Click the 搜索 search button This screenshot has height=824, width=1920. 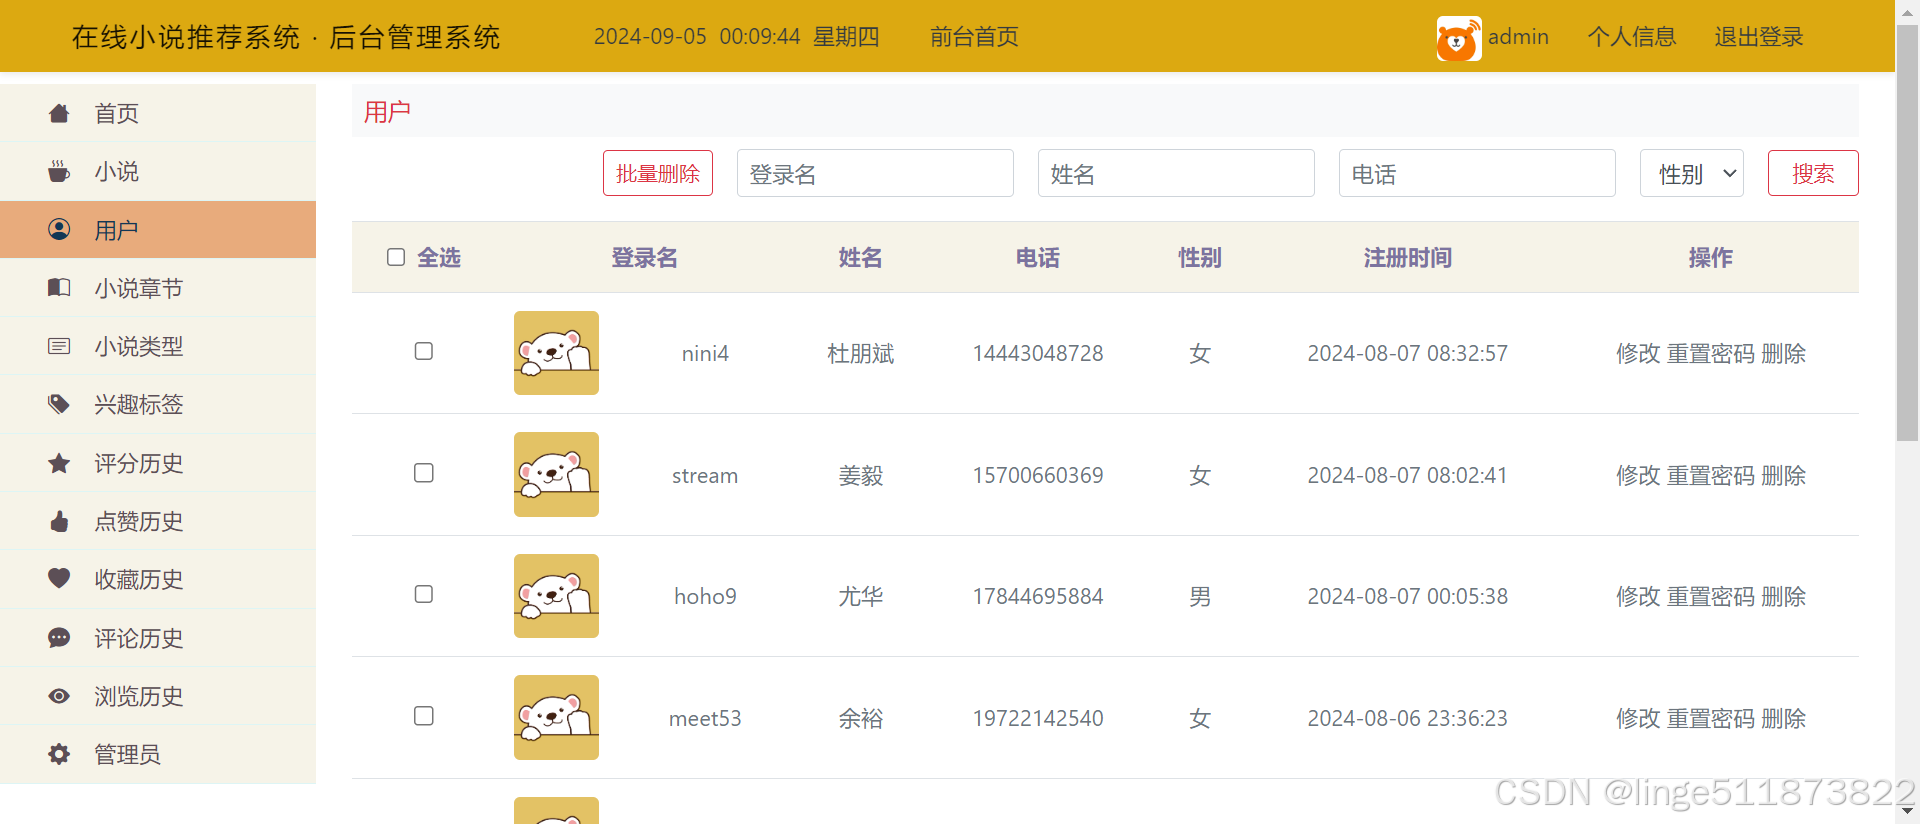[1813, 173]
